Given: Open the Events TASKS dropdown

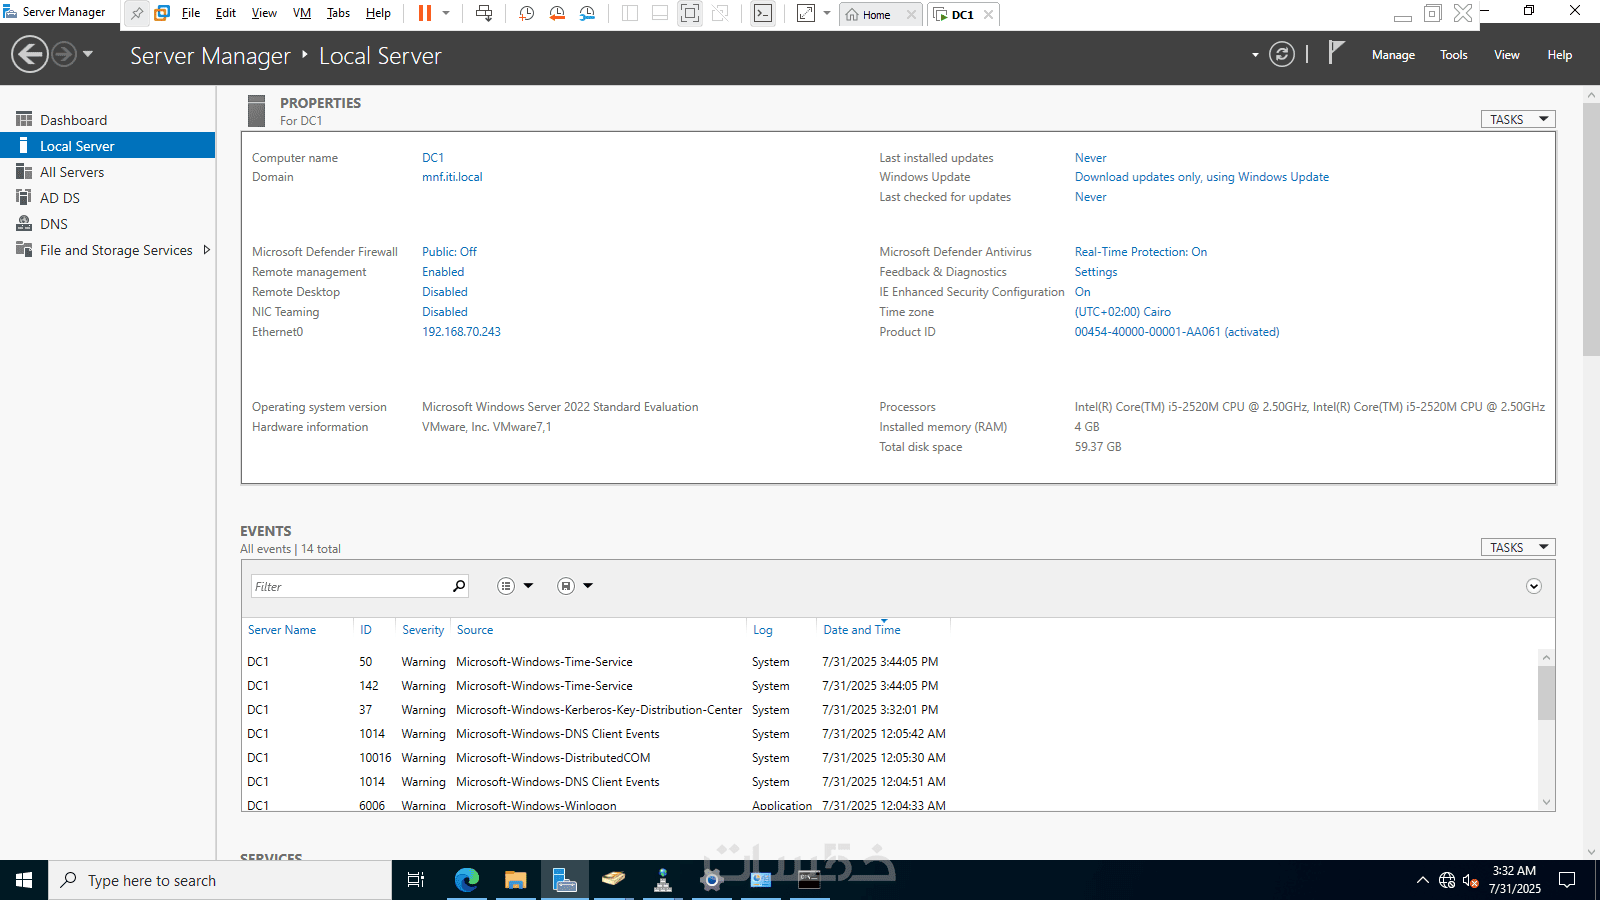Looking at the screenshot, I should click(1518, 547).
